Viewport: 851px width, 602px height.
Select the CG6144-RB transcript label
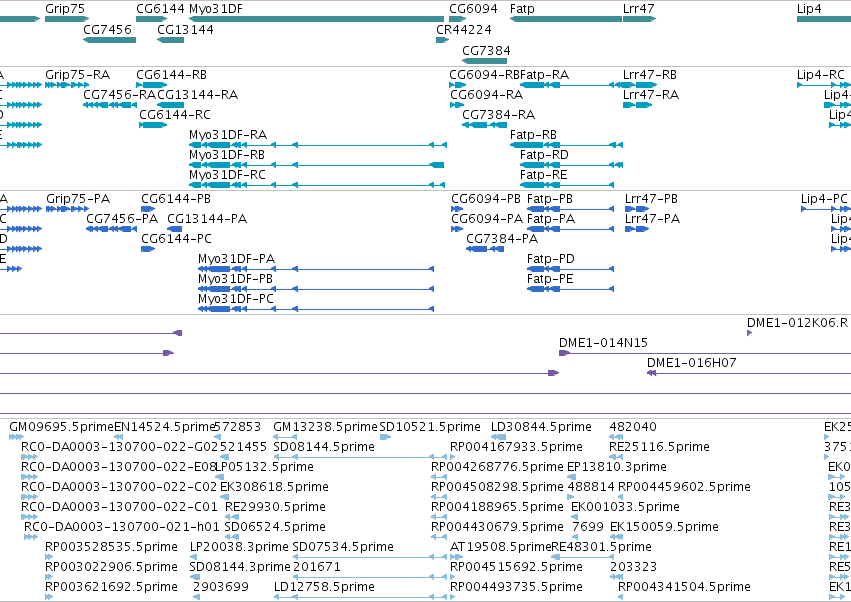tap(171, 74)
